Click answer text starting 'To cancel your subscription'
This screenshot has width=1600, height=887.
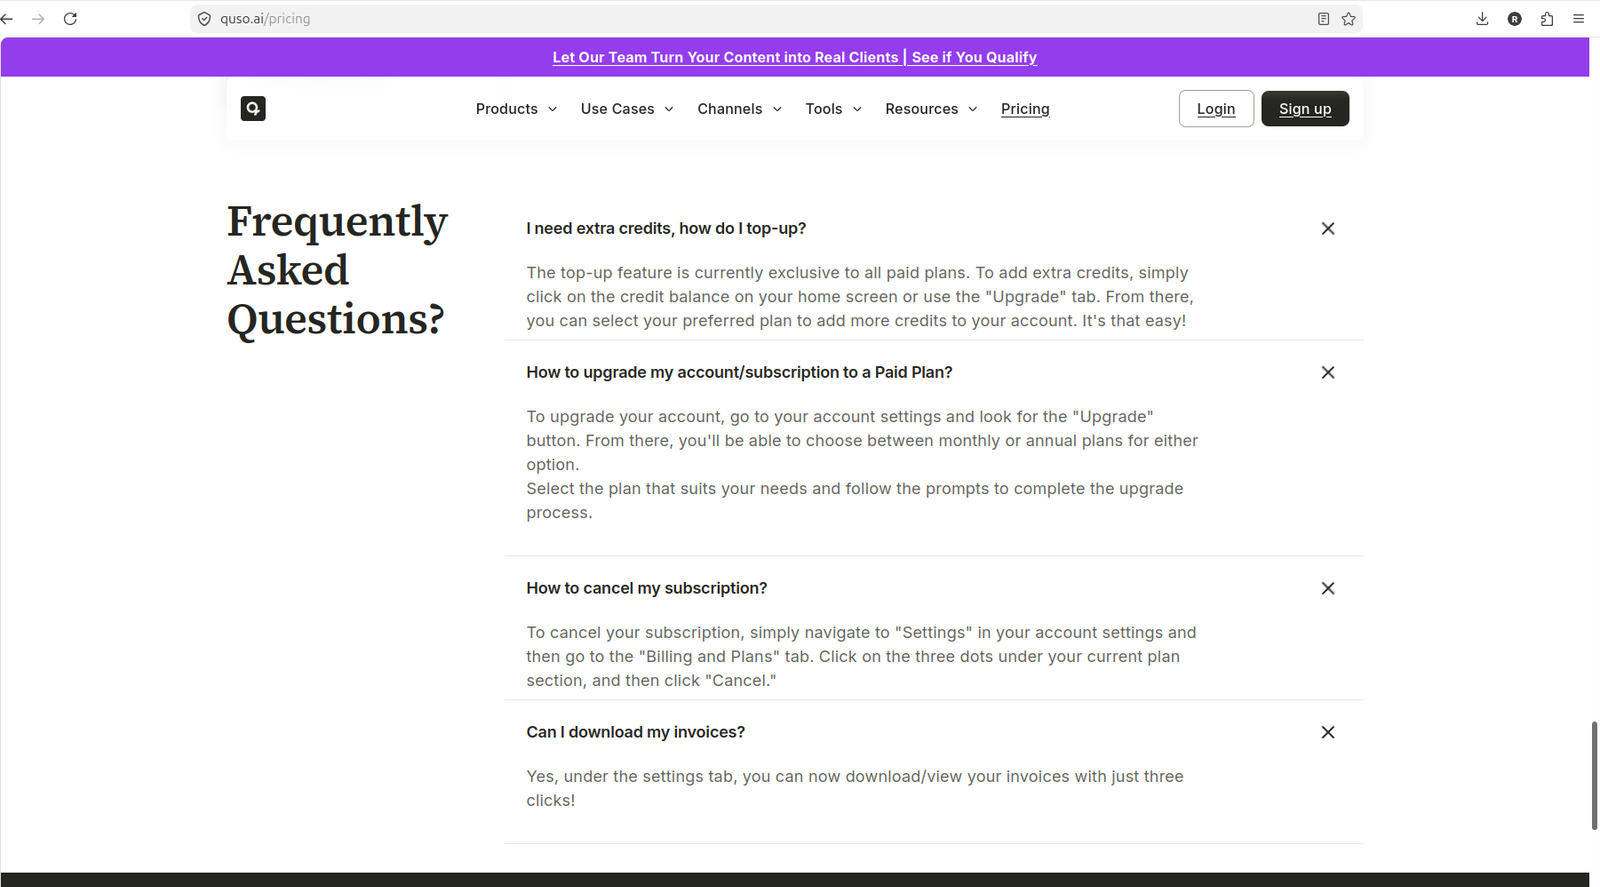click(861, 657)
